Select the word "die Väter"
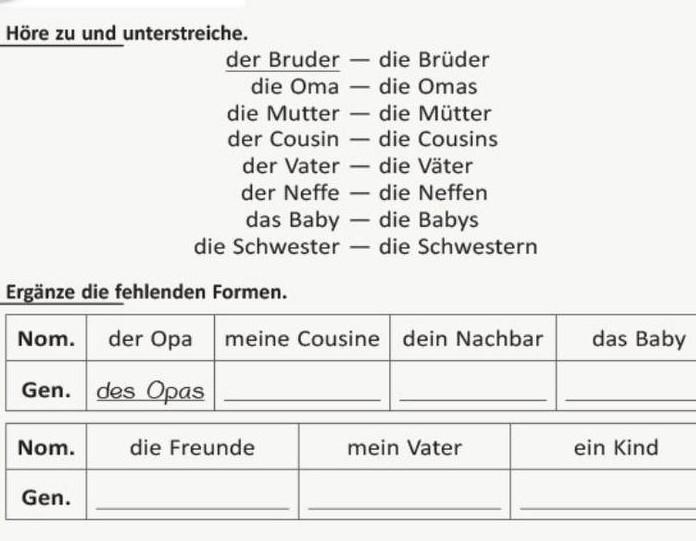This screenshot has height=541, width=696. (x=425, y=167)
